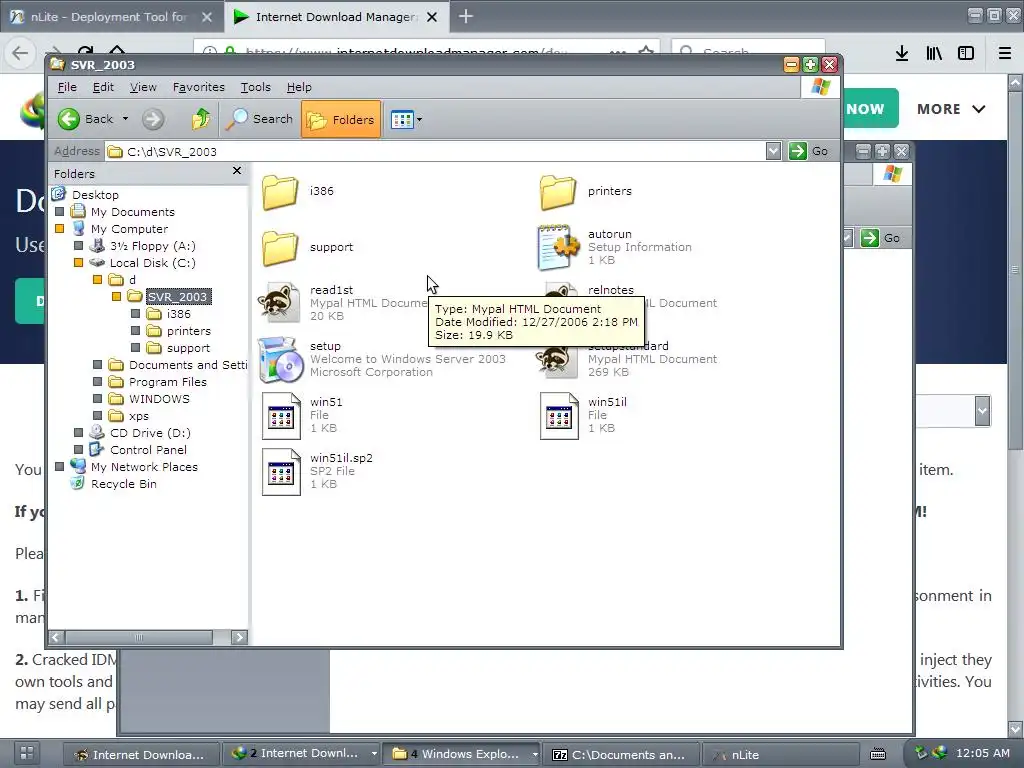Select printers subfolder in folder tree

pyautogui.click(x=188, y=331)
